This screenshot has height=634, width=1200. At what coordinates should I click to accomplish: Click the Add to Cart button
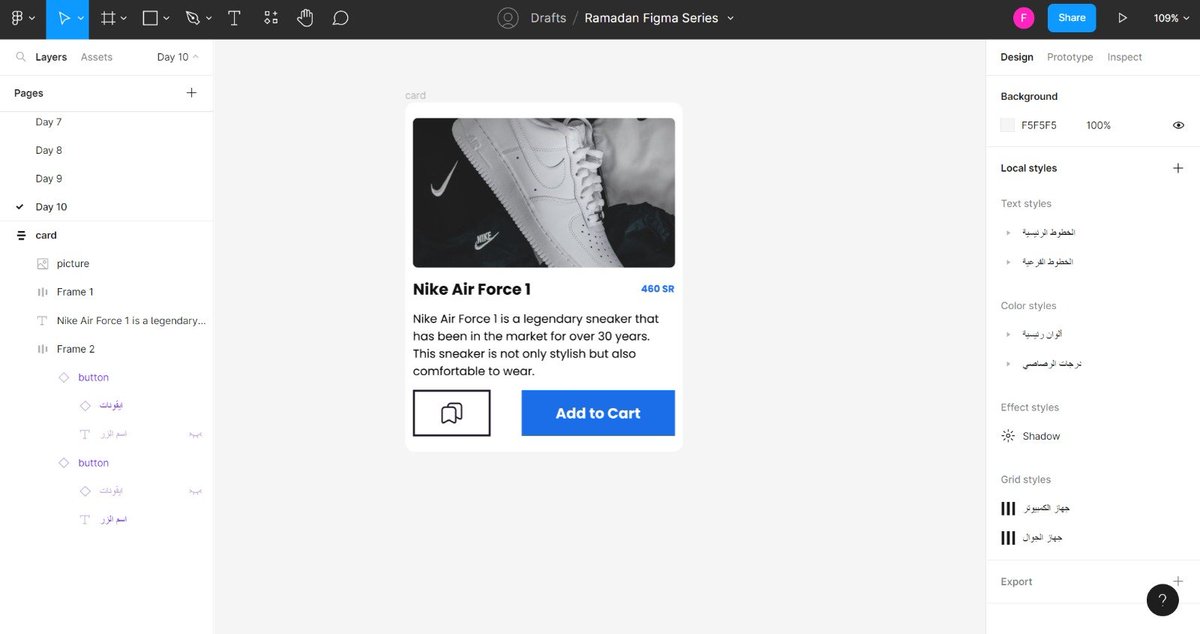click(598, 413)
